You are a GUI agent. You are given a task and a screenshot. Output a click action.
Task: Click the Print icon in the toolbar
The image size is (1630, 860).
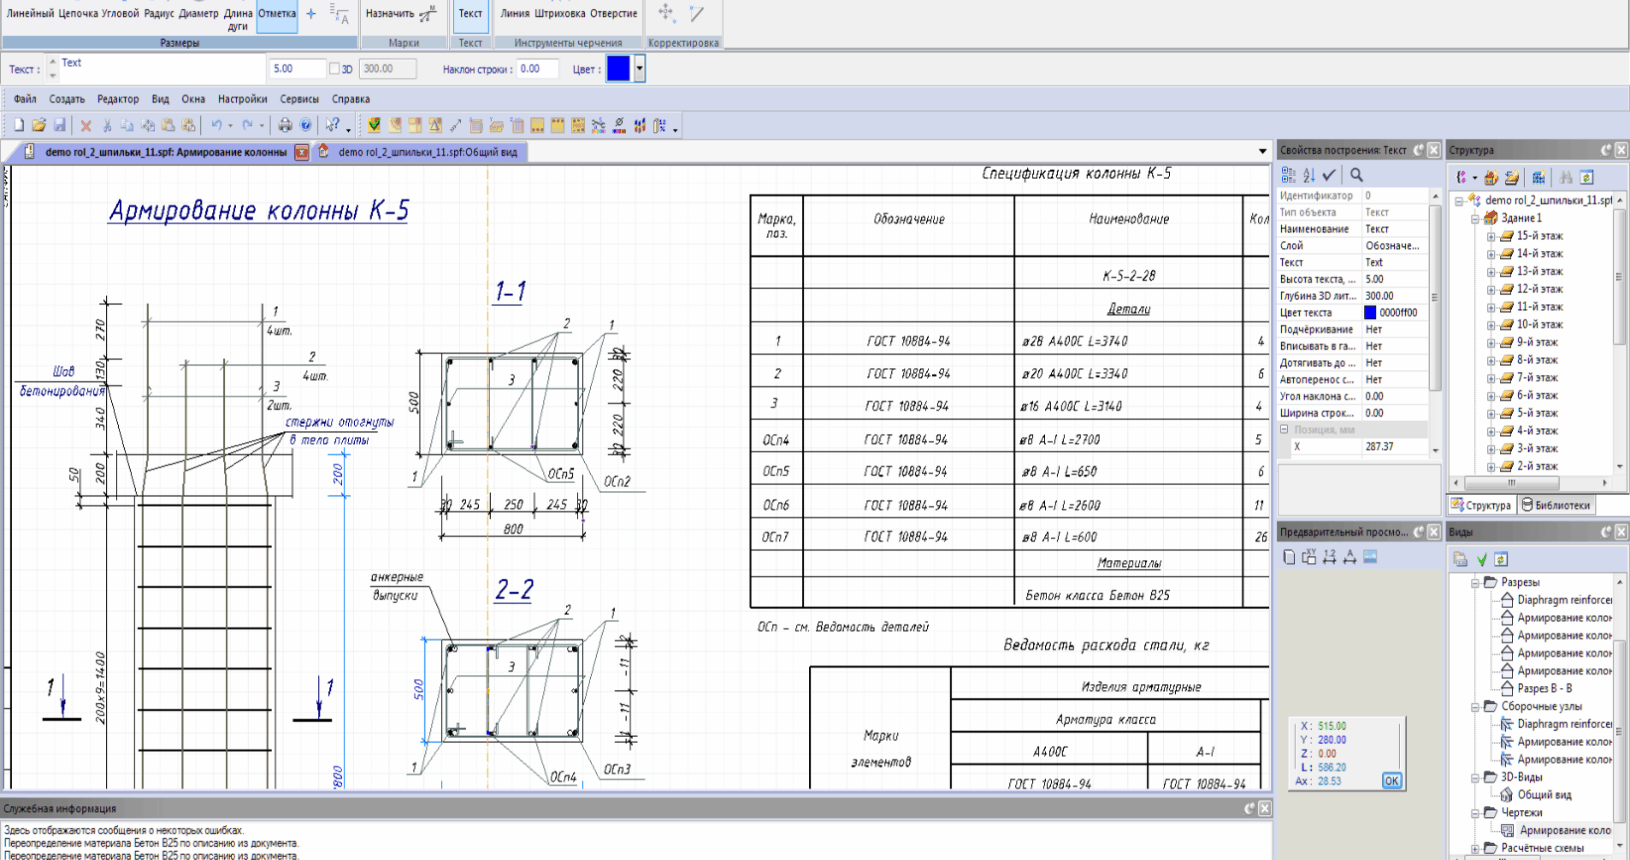(x=285, y=126)
